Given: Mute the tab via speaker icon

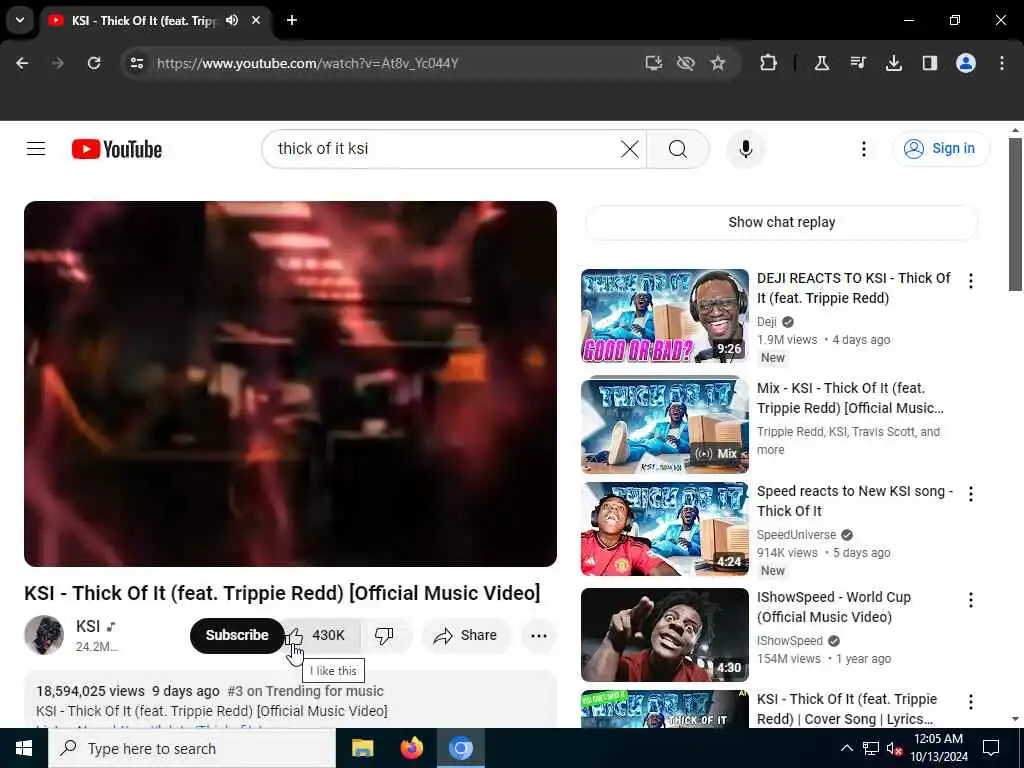Looking at the screenshot, I should tap(232, 20).
